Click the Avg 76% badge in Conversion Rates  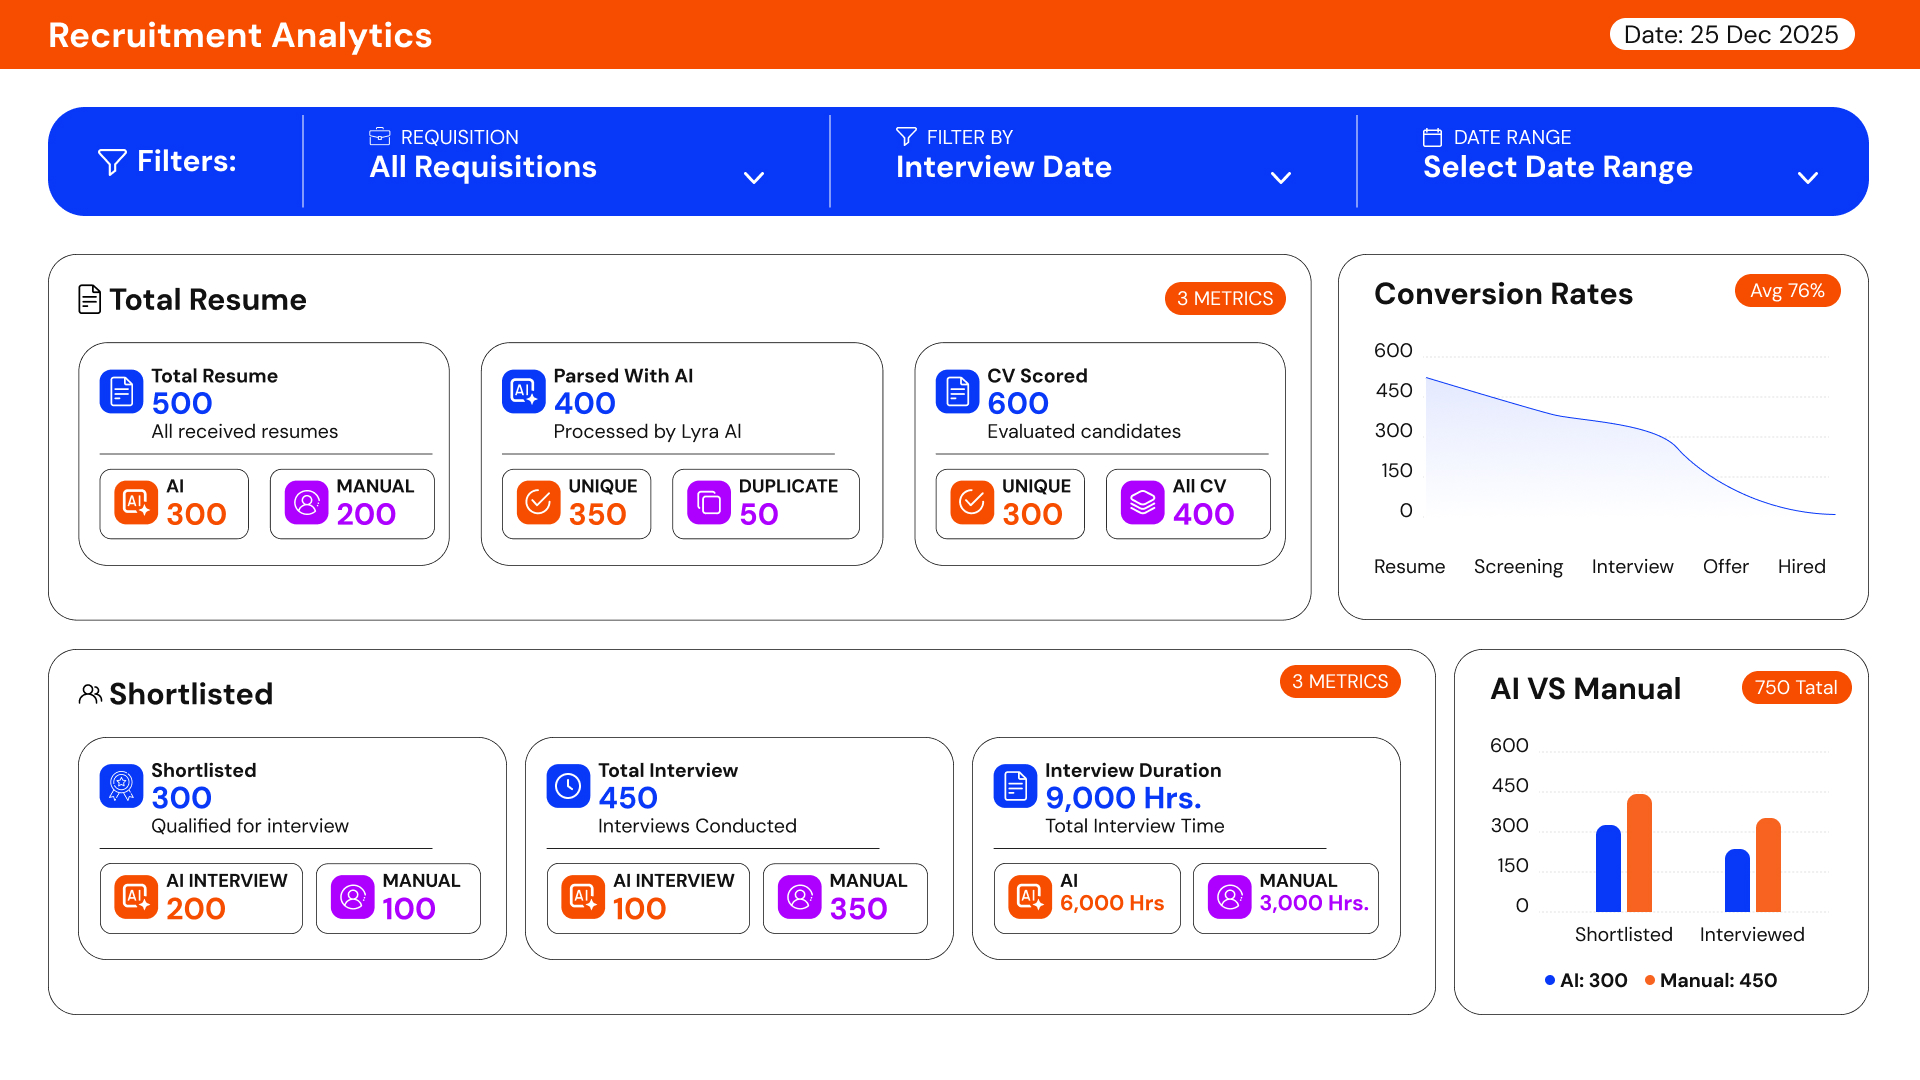(x=1787, y=291)
